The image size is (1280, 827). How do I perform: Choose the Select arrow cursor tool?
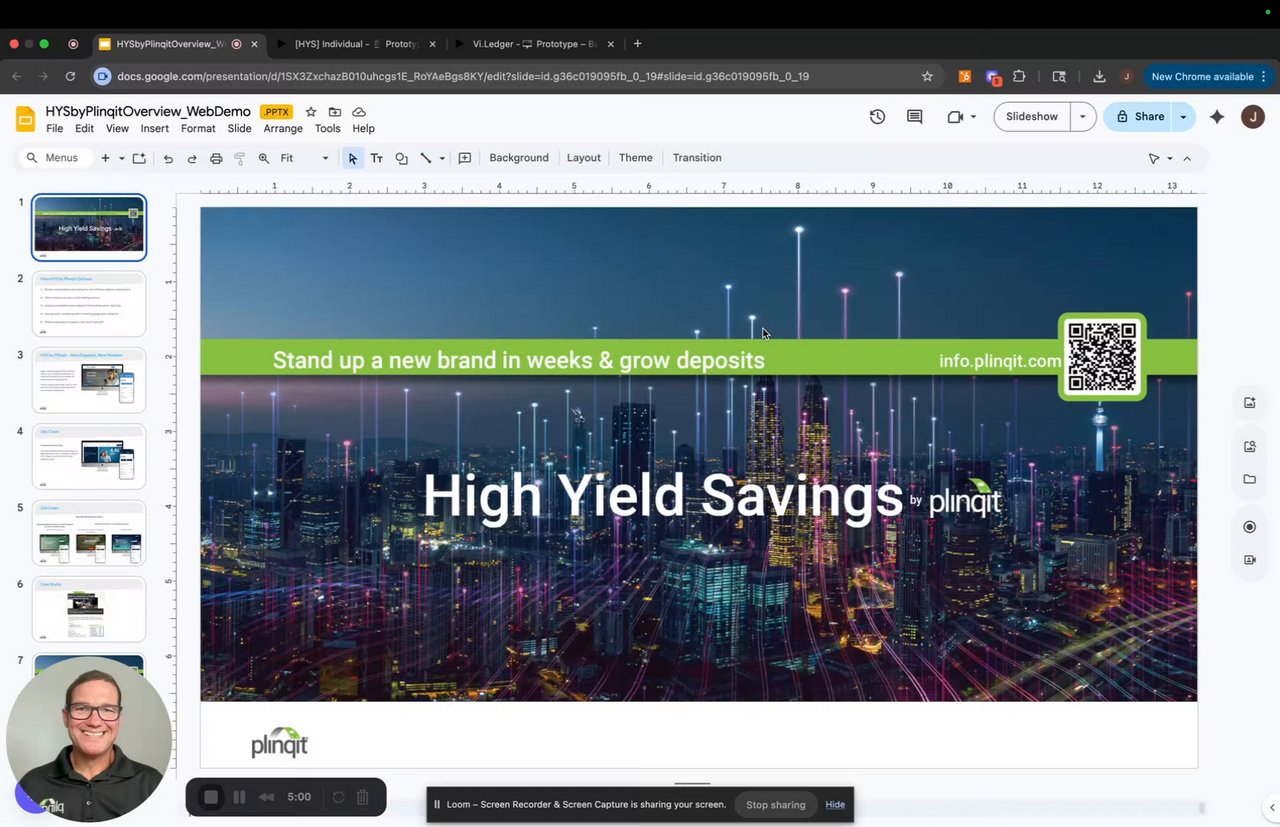tap(352, 158)
